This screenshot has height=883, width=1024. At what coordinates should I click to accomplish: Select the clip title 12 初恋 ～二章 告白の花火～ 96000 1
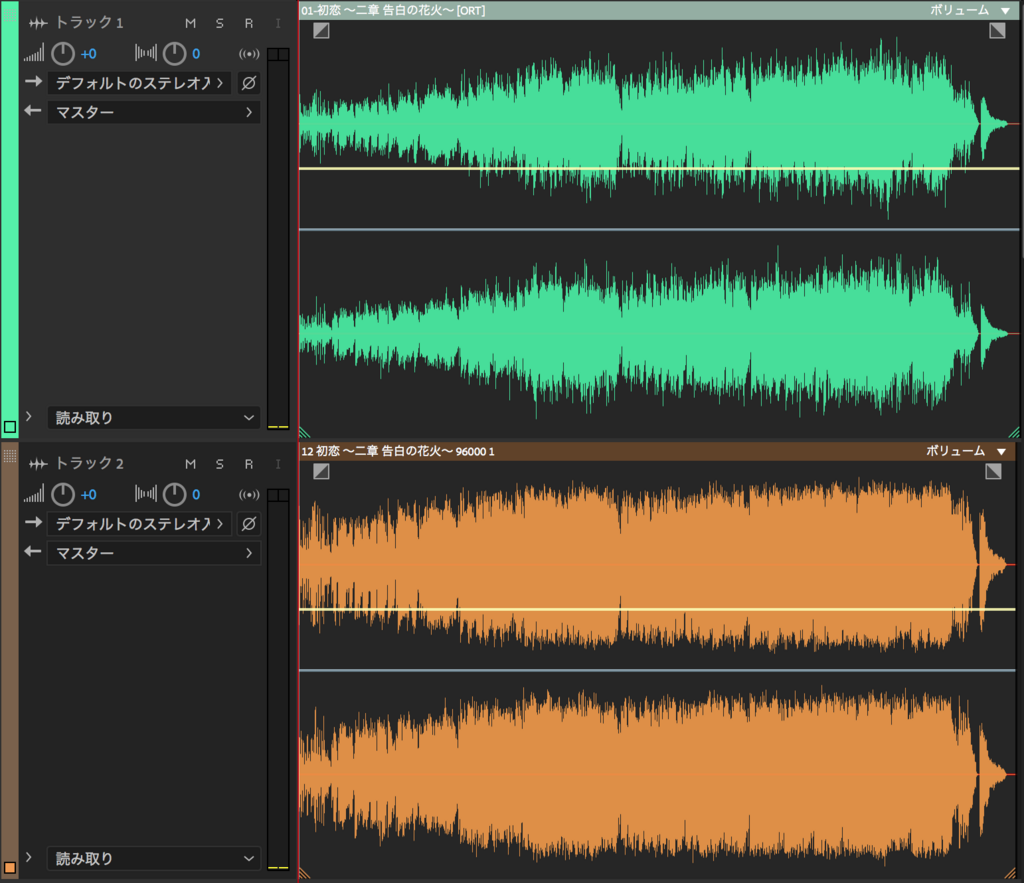[x=398, y=451]
